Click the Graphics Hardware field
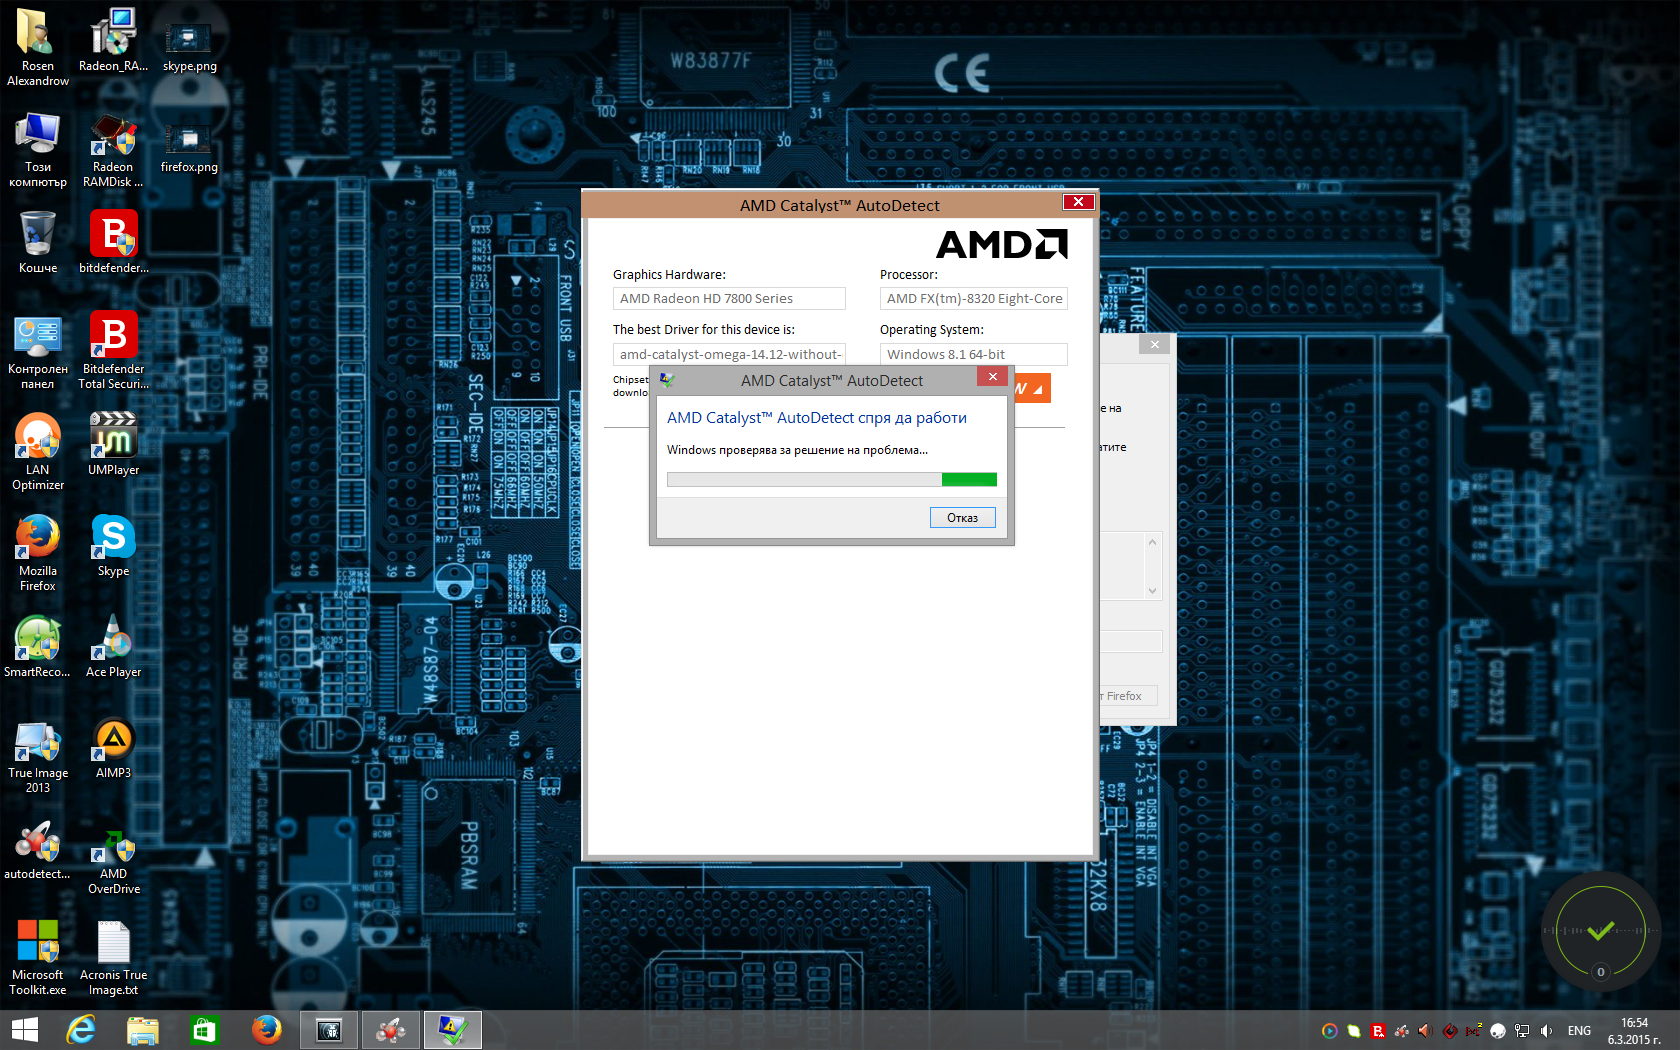 (729, 298)
